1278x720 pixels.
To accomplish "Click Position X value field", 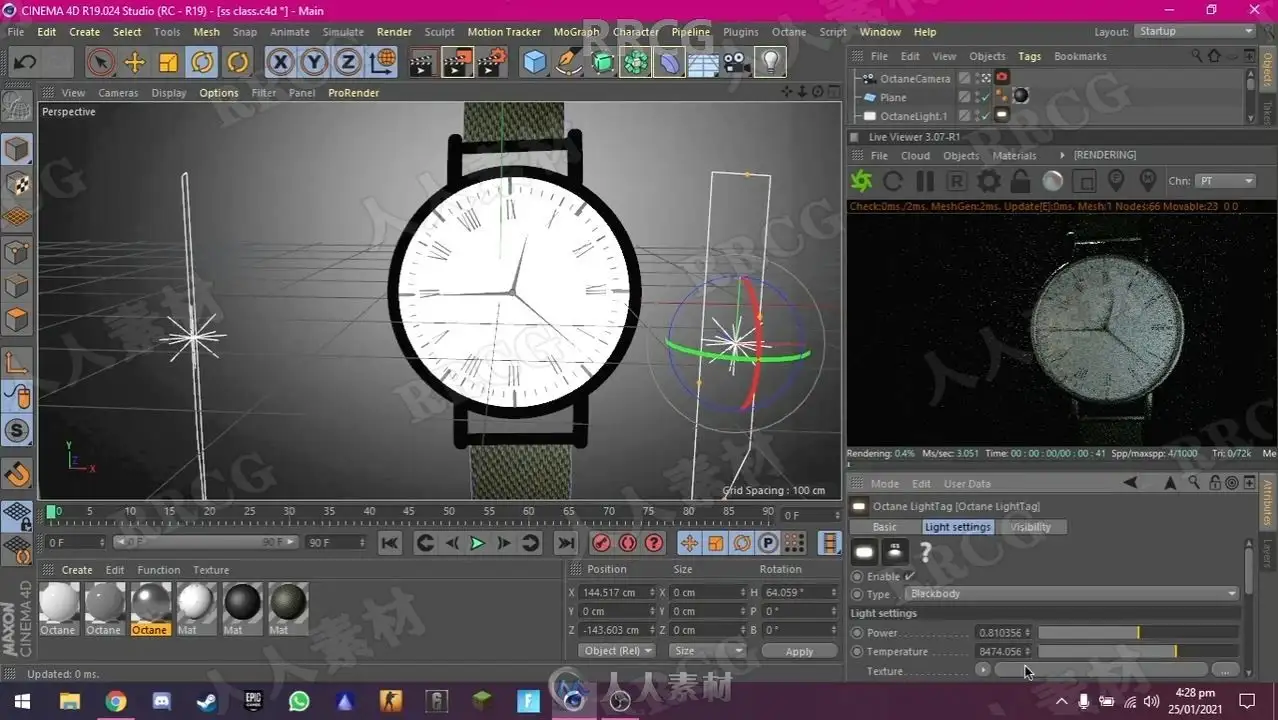I will (x=618, y=592).
